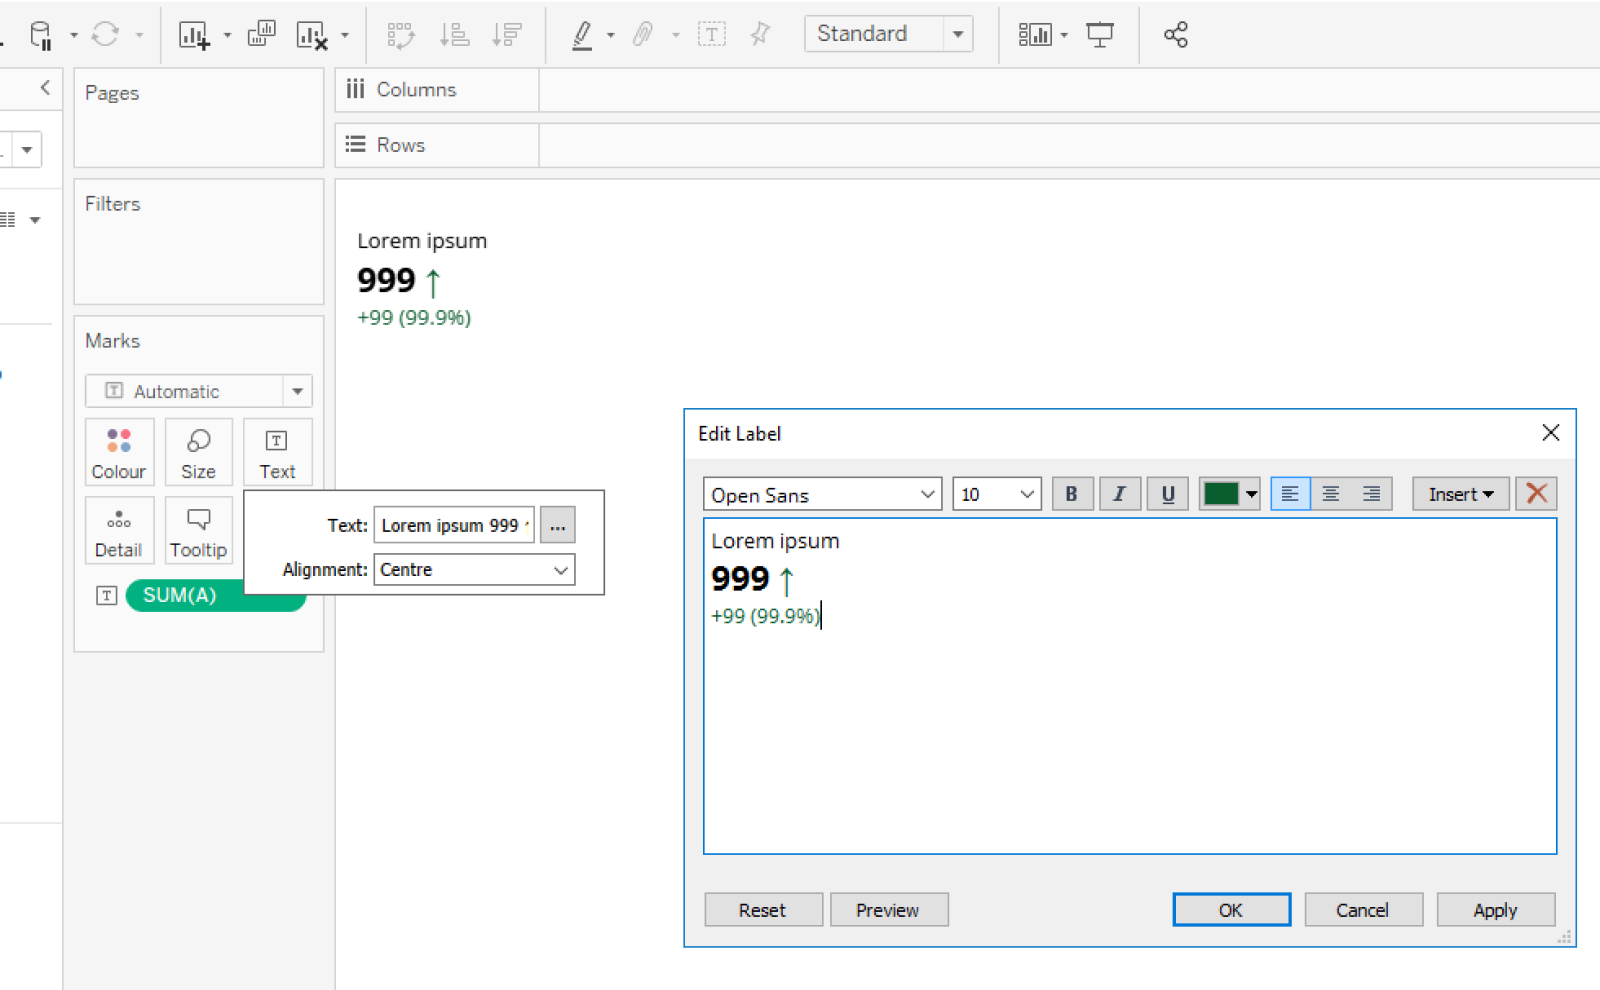The image size is (1600, 990).
Task: Expand the font size 10 dropdown
Action: tap(997, 494)
